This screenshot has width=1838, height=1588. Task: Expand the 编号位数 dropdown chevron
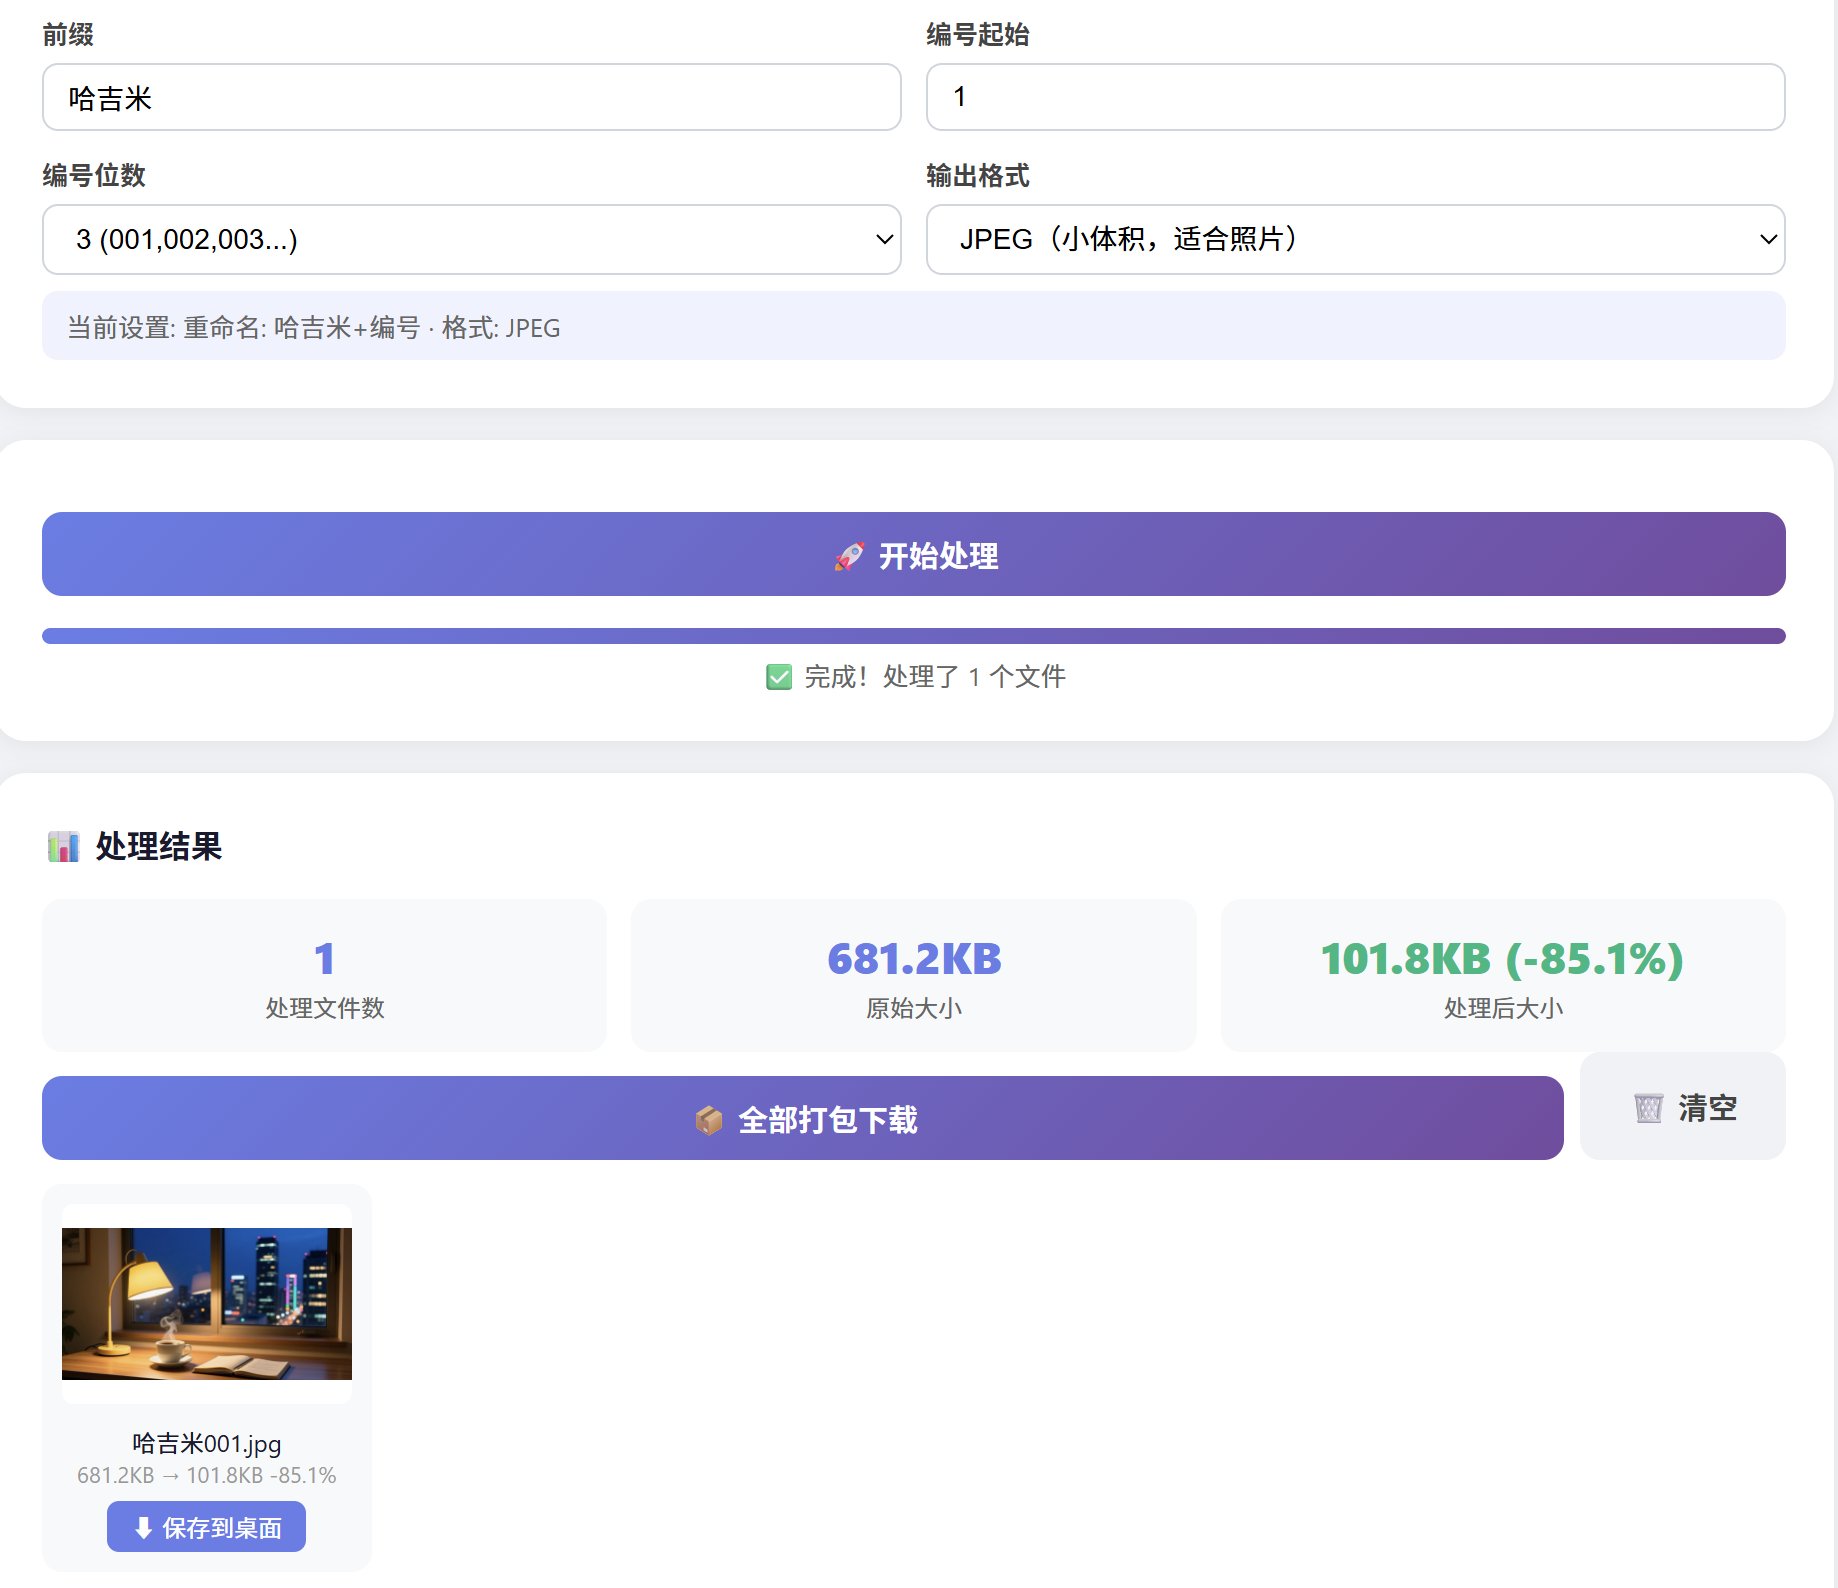884,240
